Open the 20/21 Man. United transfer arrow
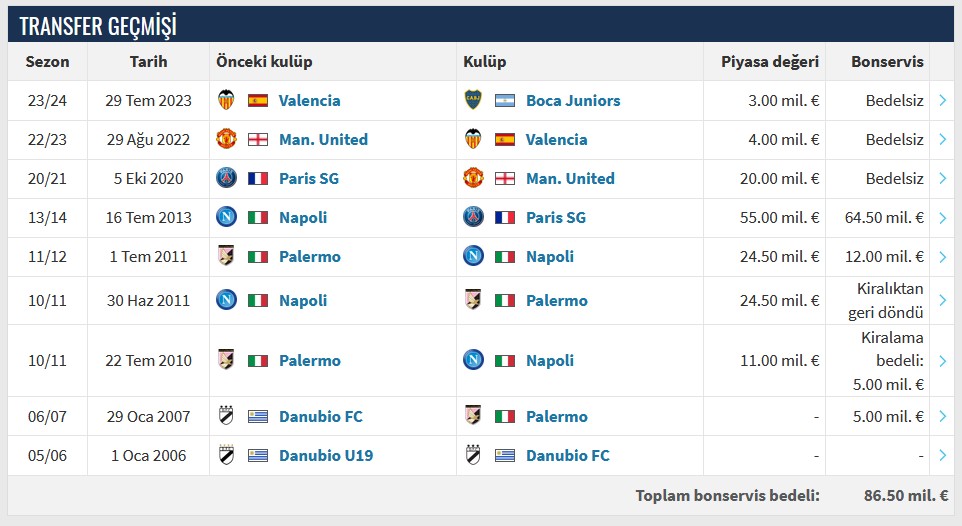The image size is (962, 526). (943, 178)
